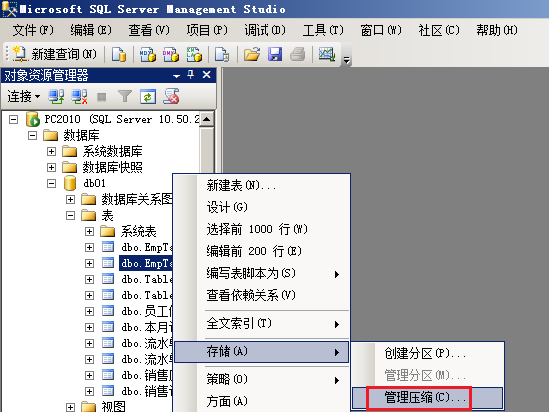
Task: Open 策略(O) submenu
Action: pyautogui.click(x=262, y=379)
